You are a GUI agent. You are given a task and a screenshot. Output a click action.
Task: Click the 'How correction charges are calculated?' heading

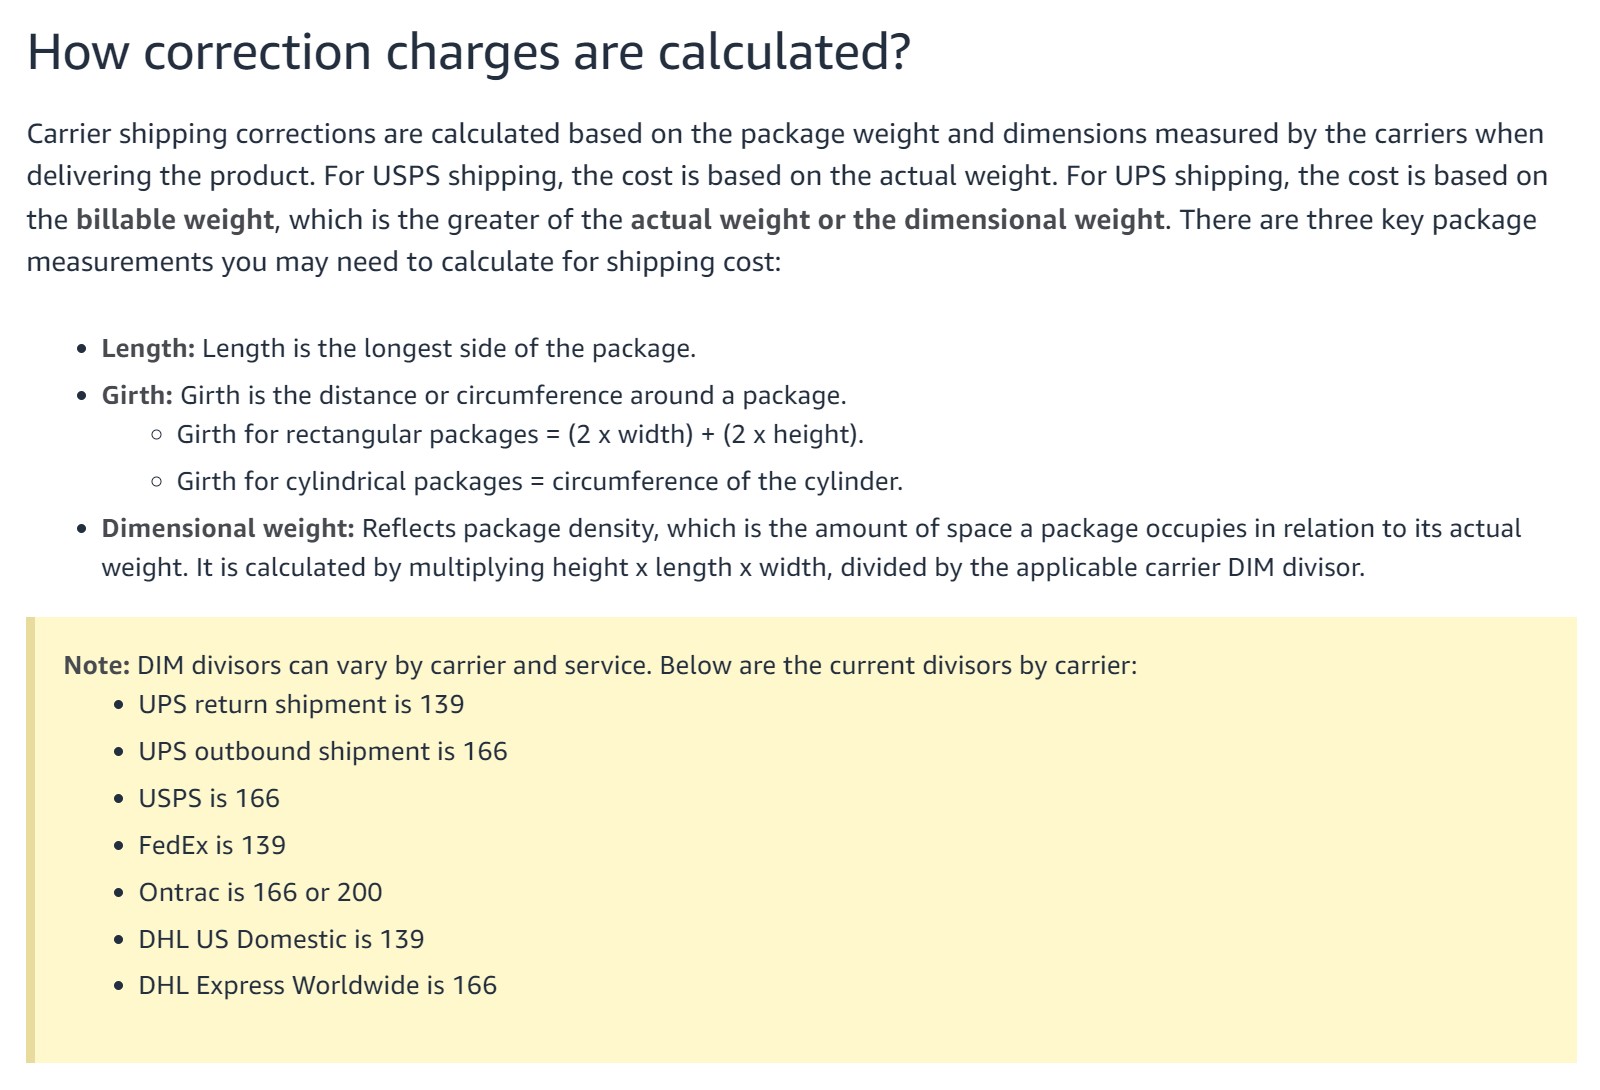coord(468,52)
